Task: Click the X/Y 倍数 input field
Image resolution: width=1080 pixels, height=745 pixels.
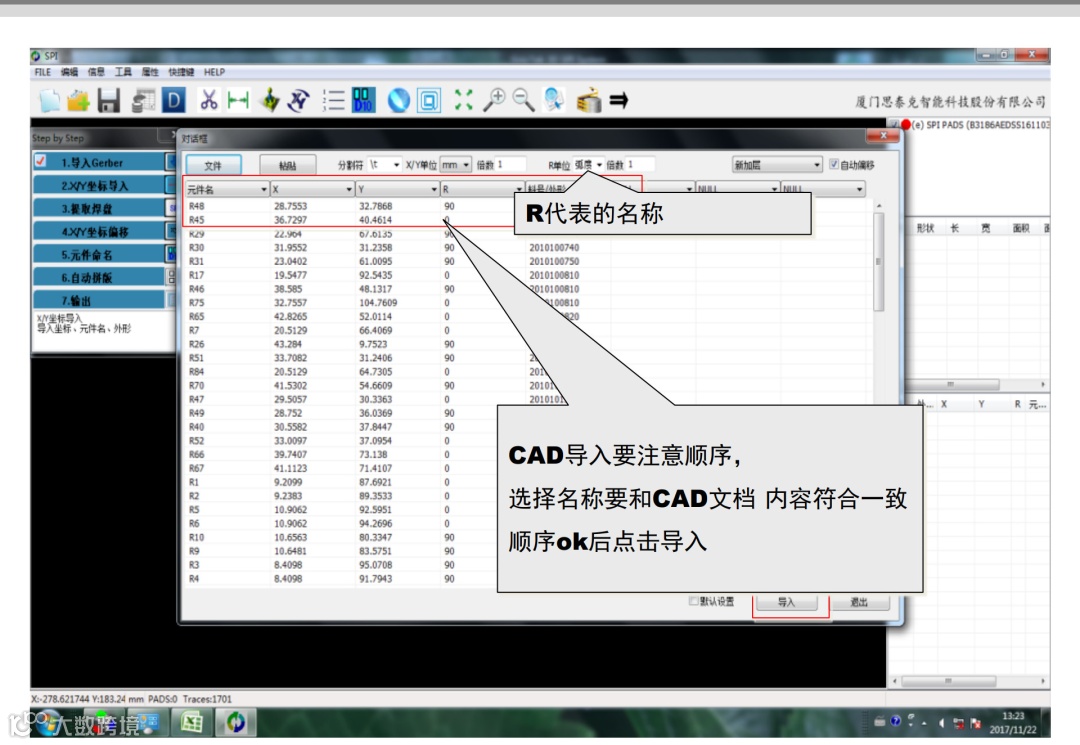Action: pyautogui.click(x=511, y=165)
